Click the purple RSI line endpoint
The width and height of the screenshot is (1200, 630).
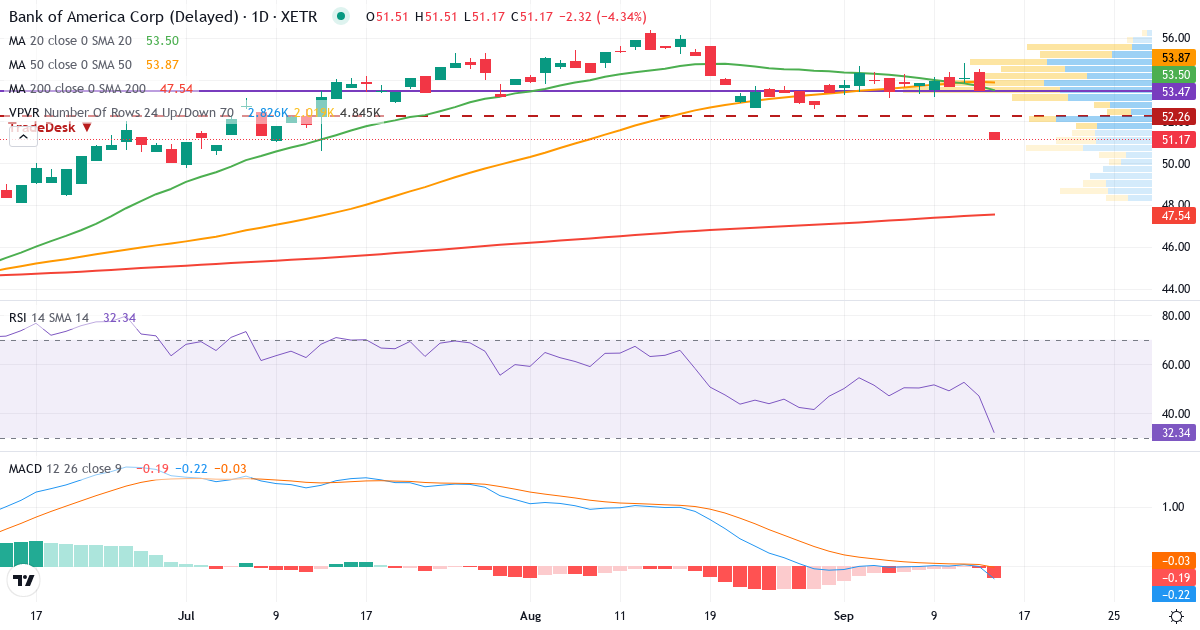[994, 432]
